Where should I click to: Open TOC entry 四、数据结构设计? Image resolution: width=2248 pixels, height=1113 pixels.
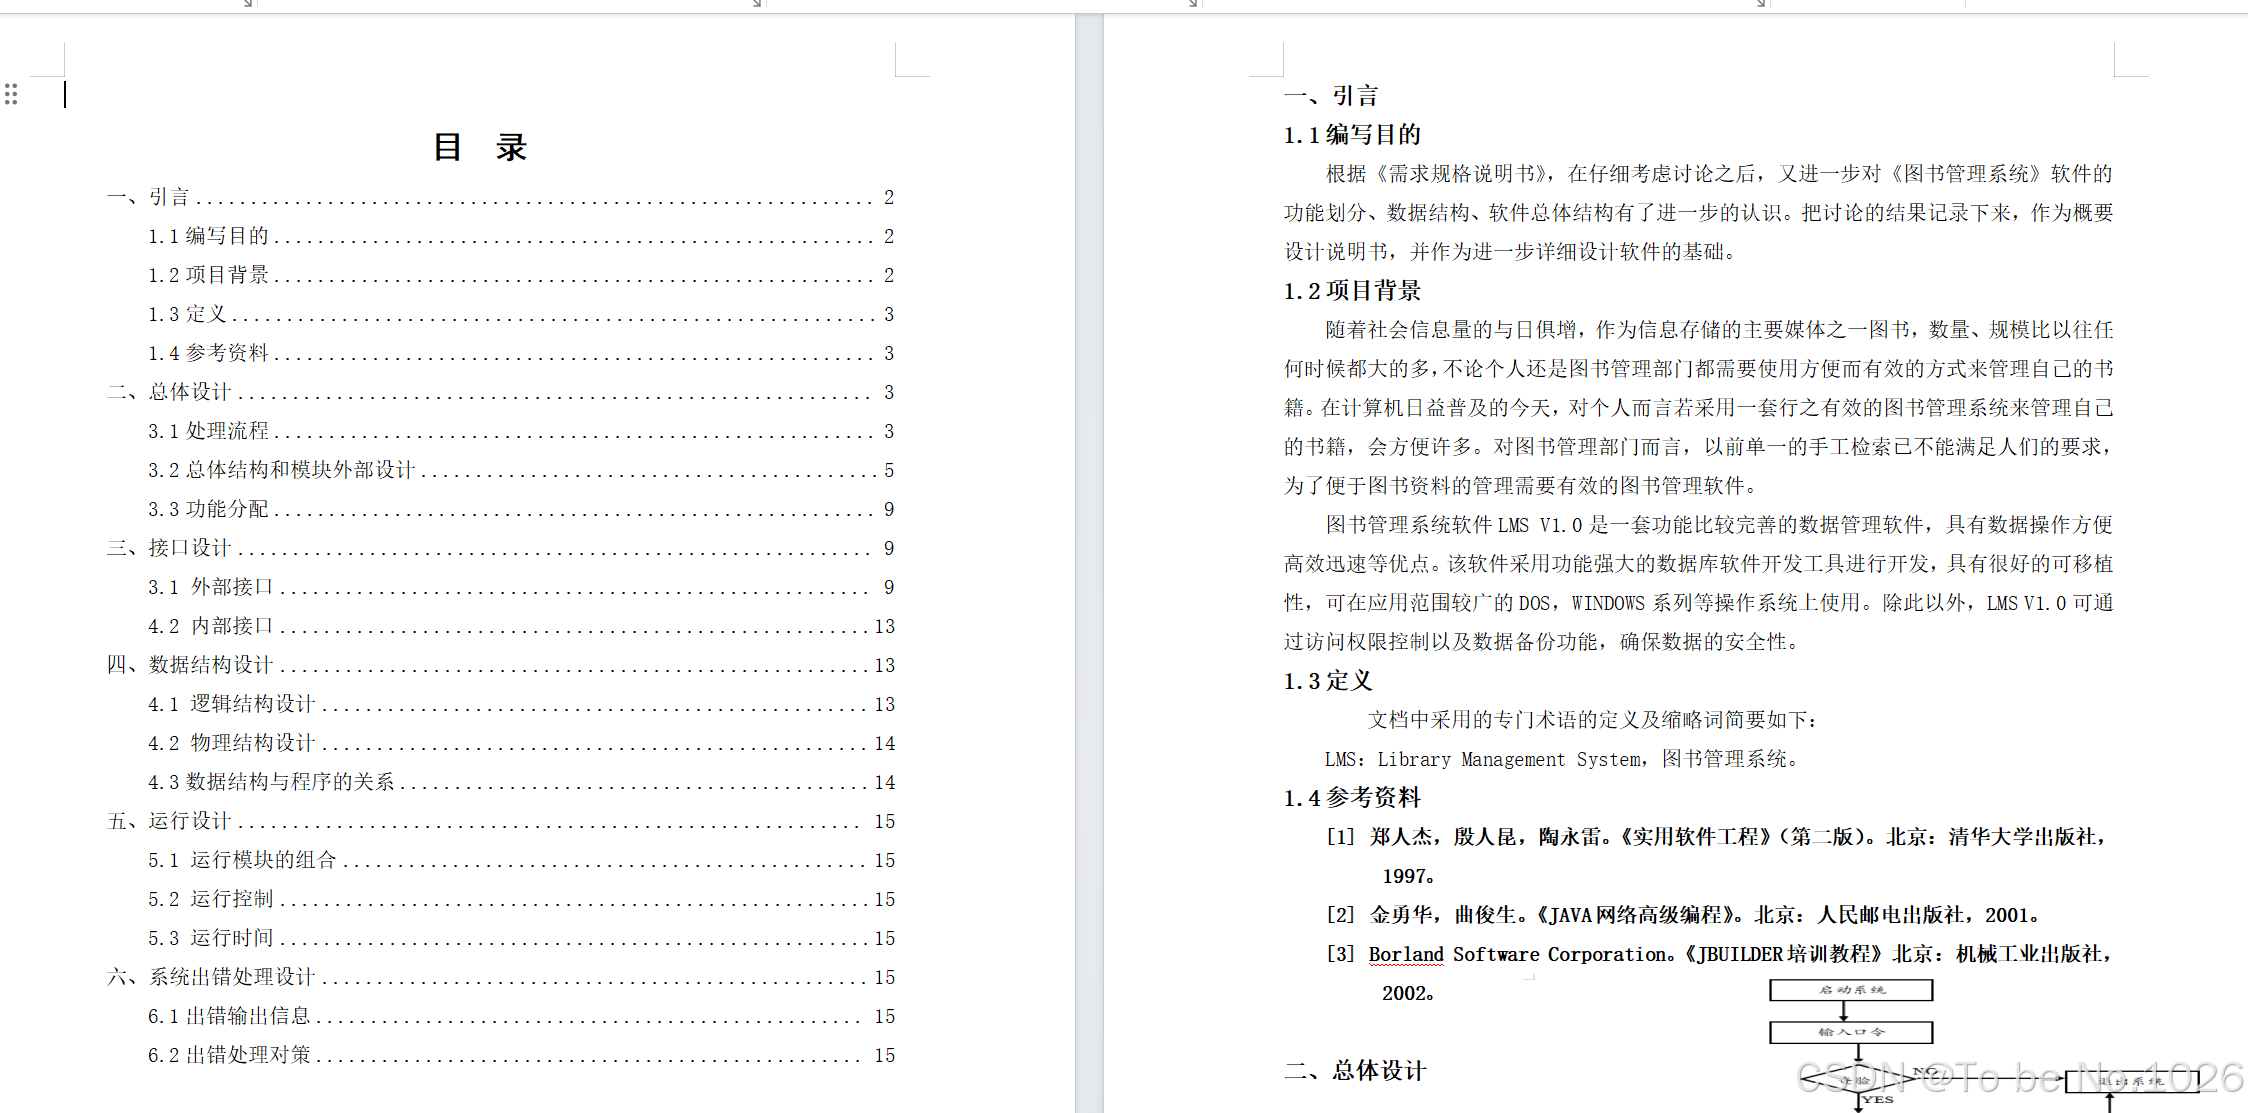(190, 665)
